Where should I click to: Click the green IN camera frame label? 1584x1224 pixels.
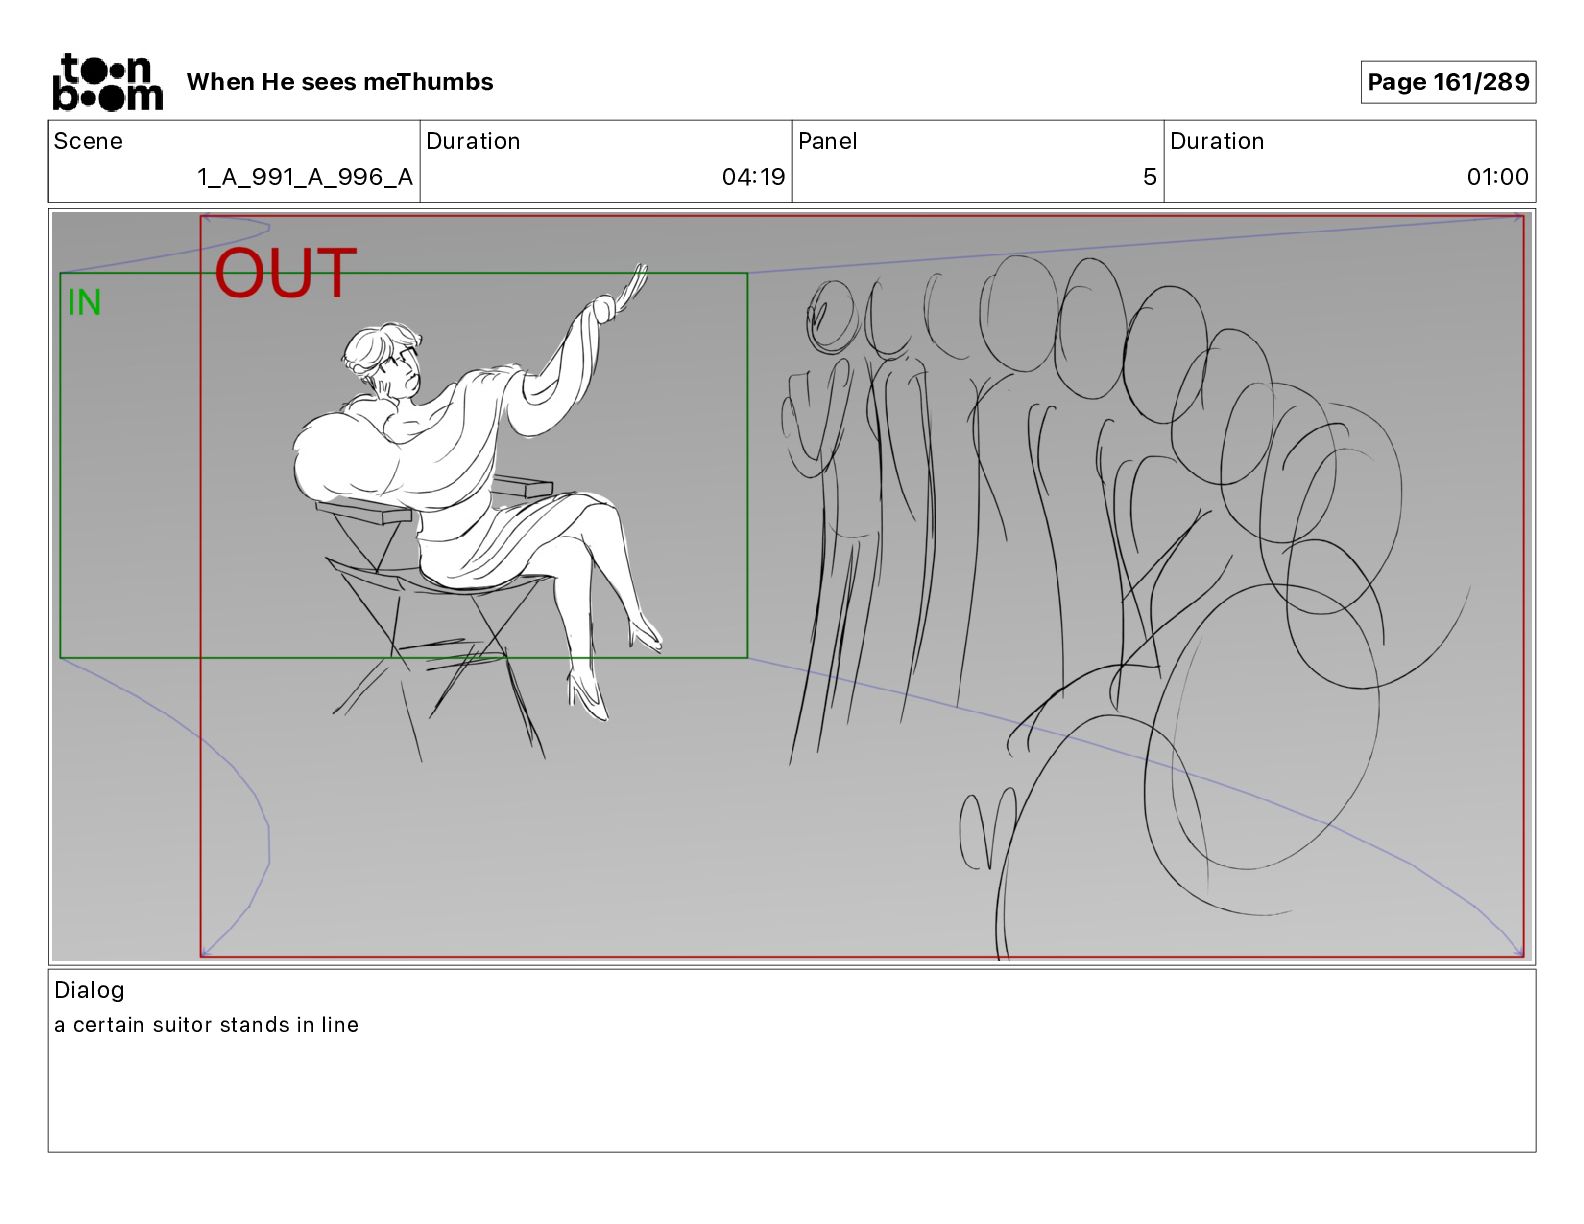(x=84, y=303)
